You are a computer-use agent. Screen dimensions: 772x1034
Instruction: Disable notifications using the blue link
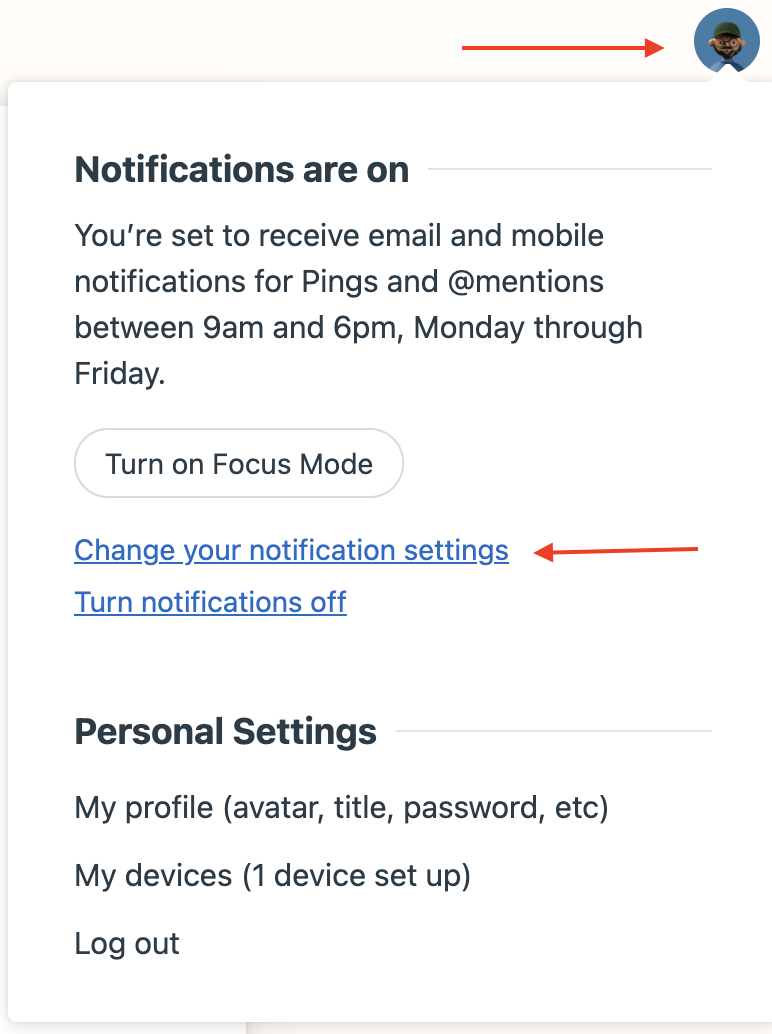pyautogui.click(x=210, y=601)
